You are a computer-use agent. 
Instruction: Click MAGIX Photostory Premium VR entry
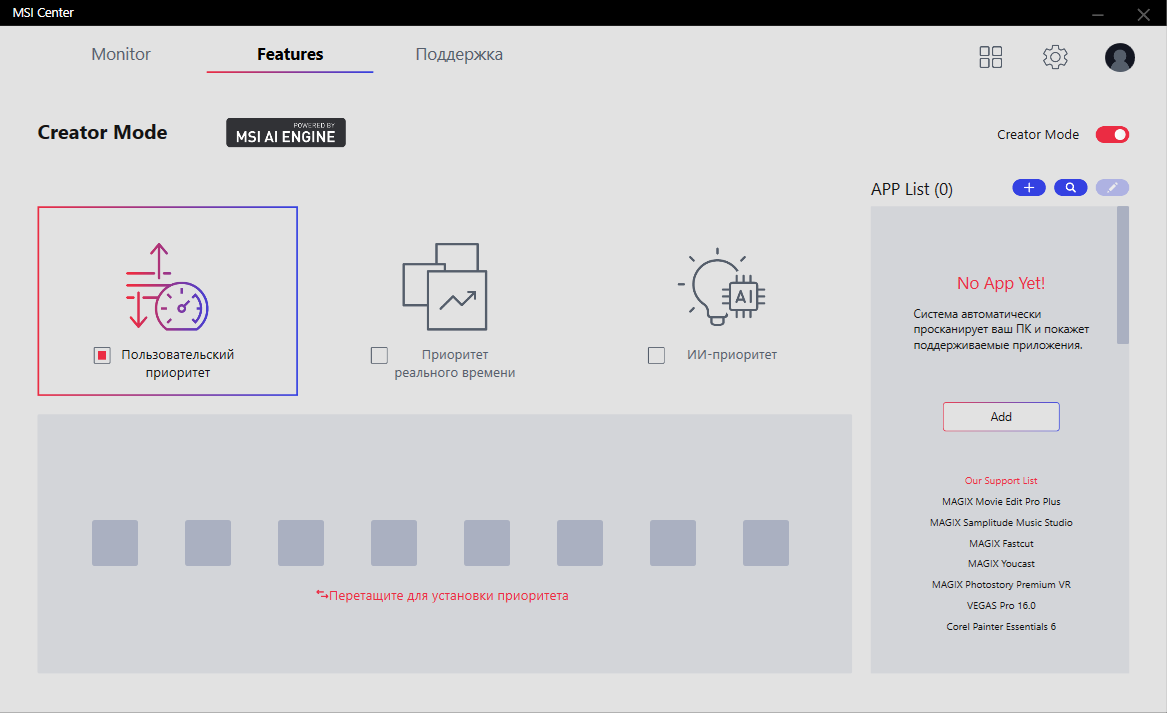click(1001, 584)
